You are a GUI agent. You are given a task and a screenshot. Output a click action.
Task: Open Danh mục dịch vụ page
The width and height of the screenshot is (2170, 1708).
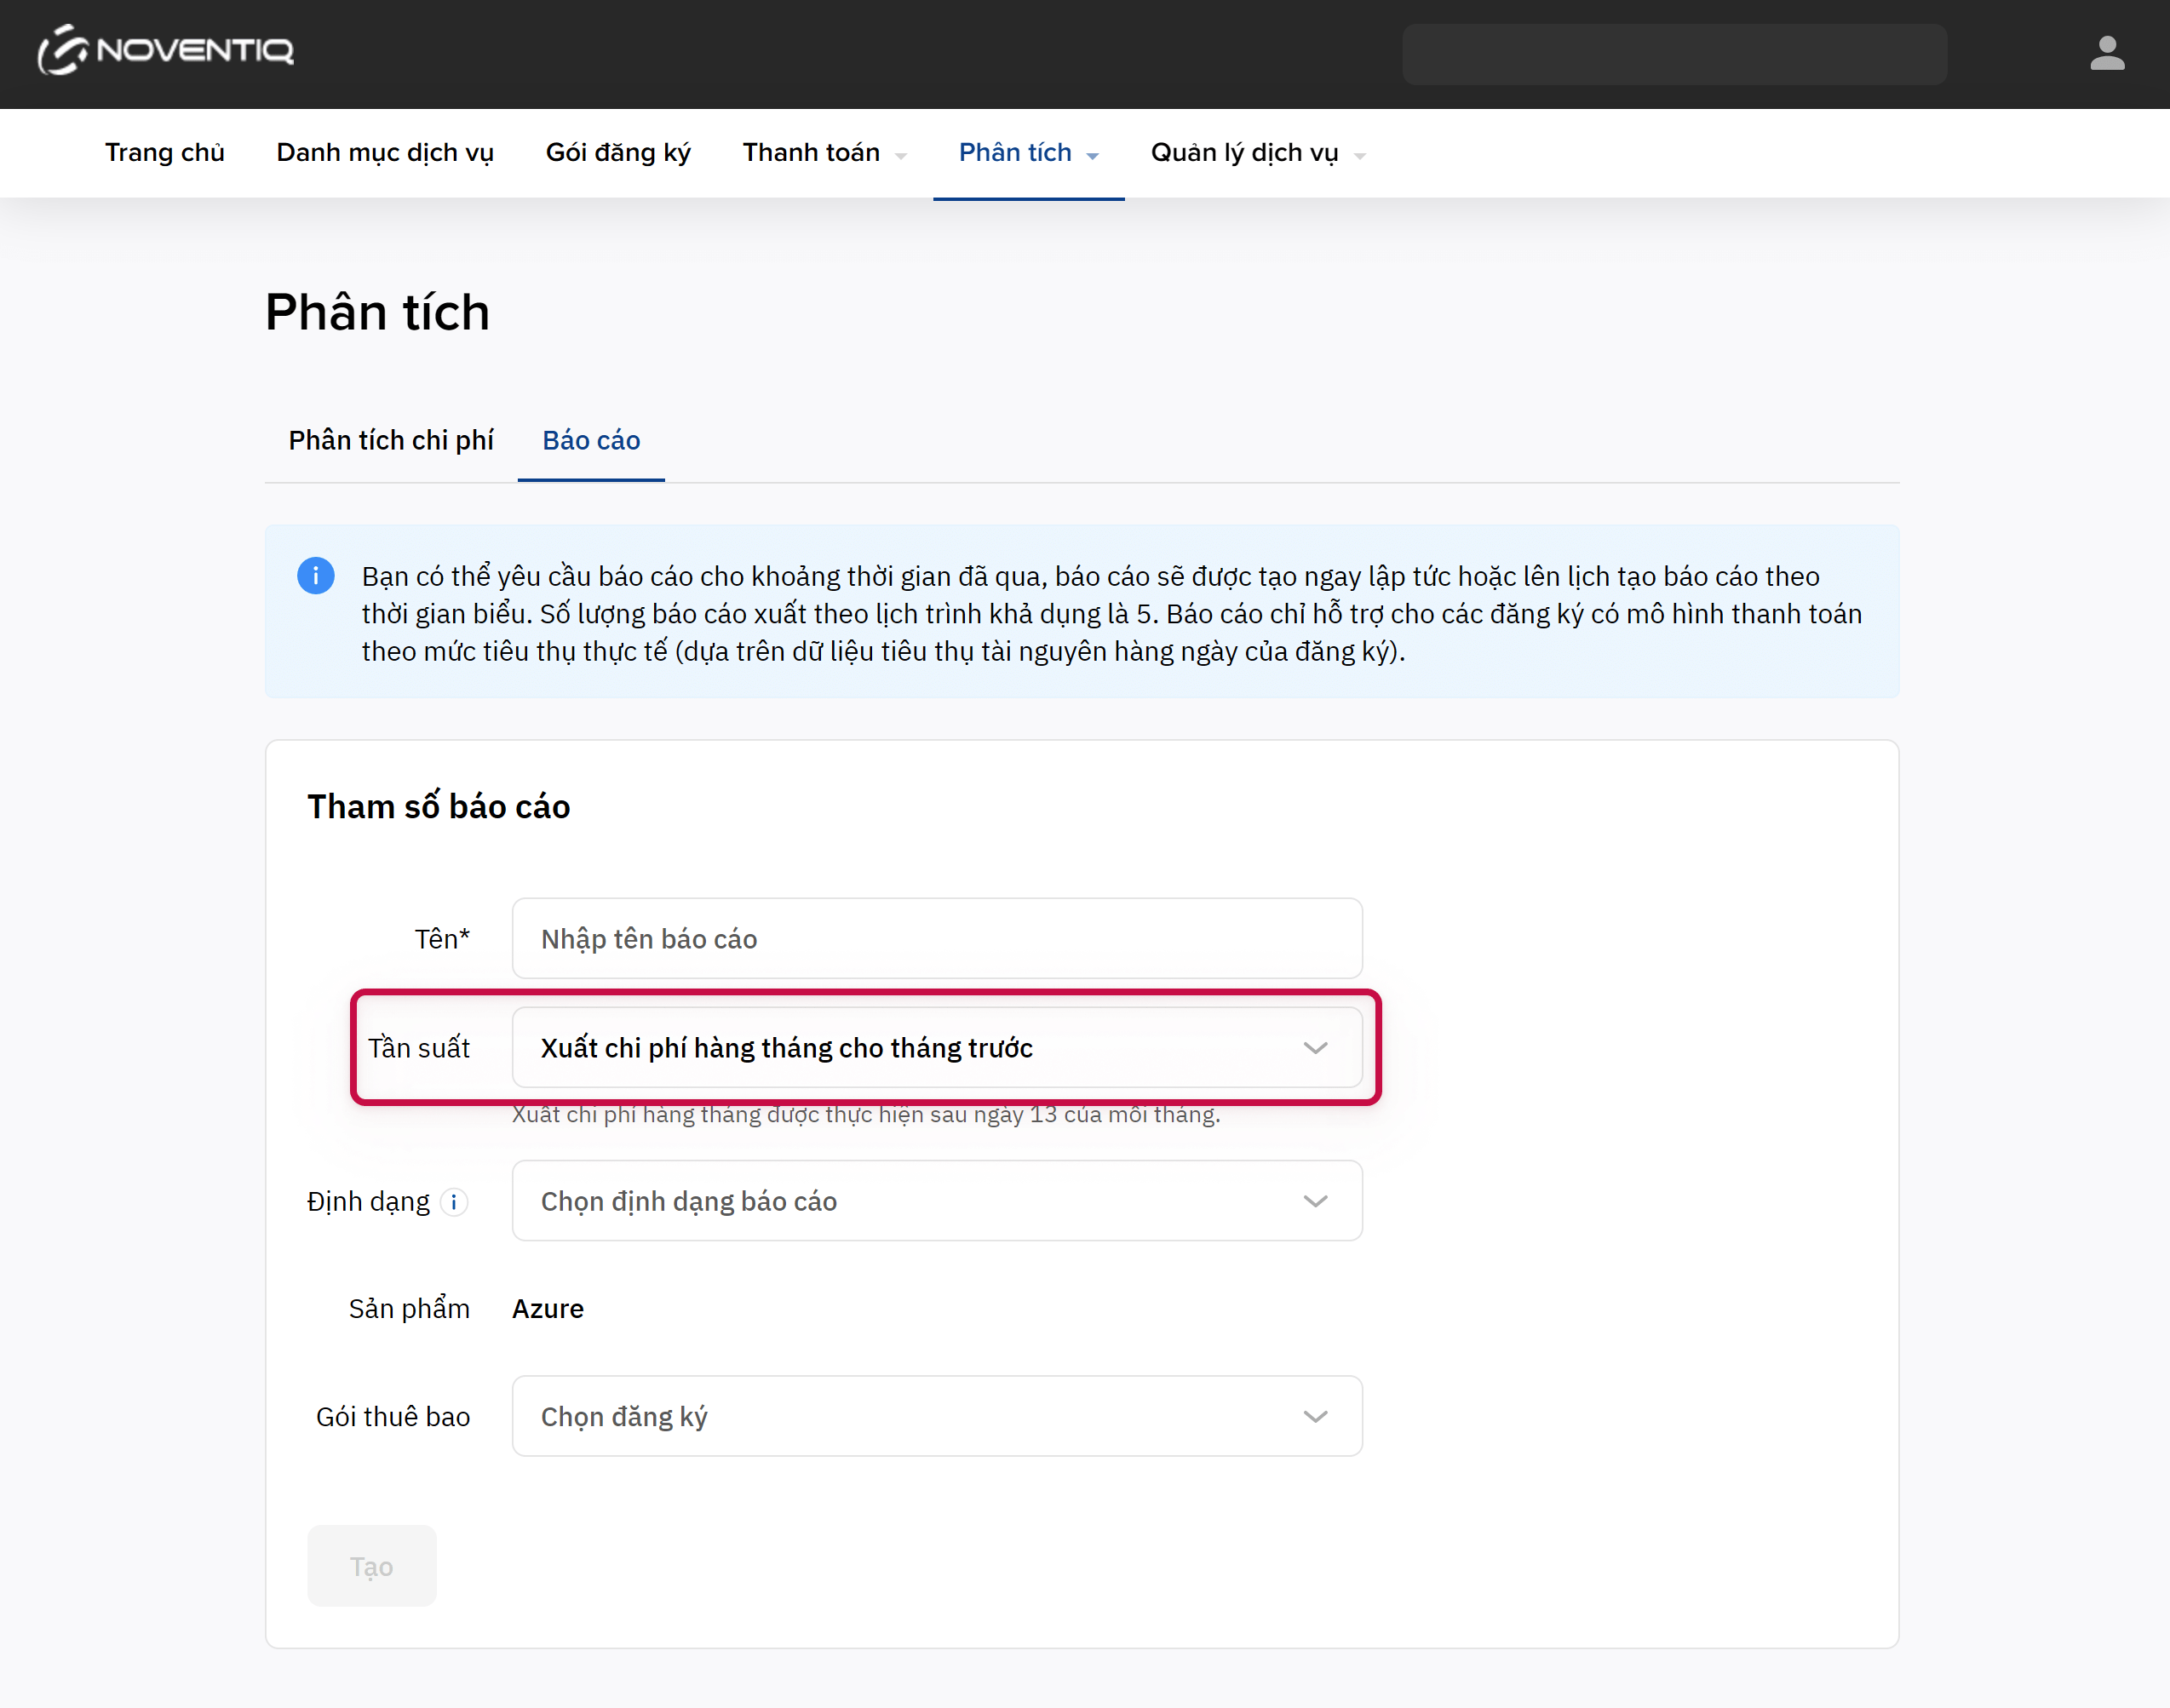[x=385, y=153]
